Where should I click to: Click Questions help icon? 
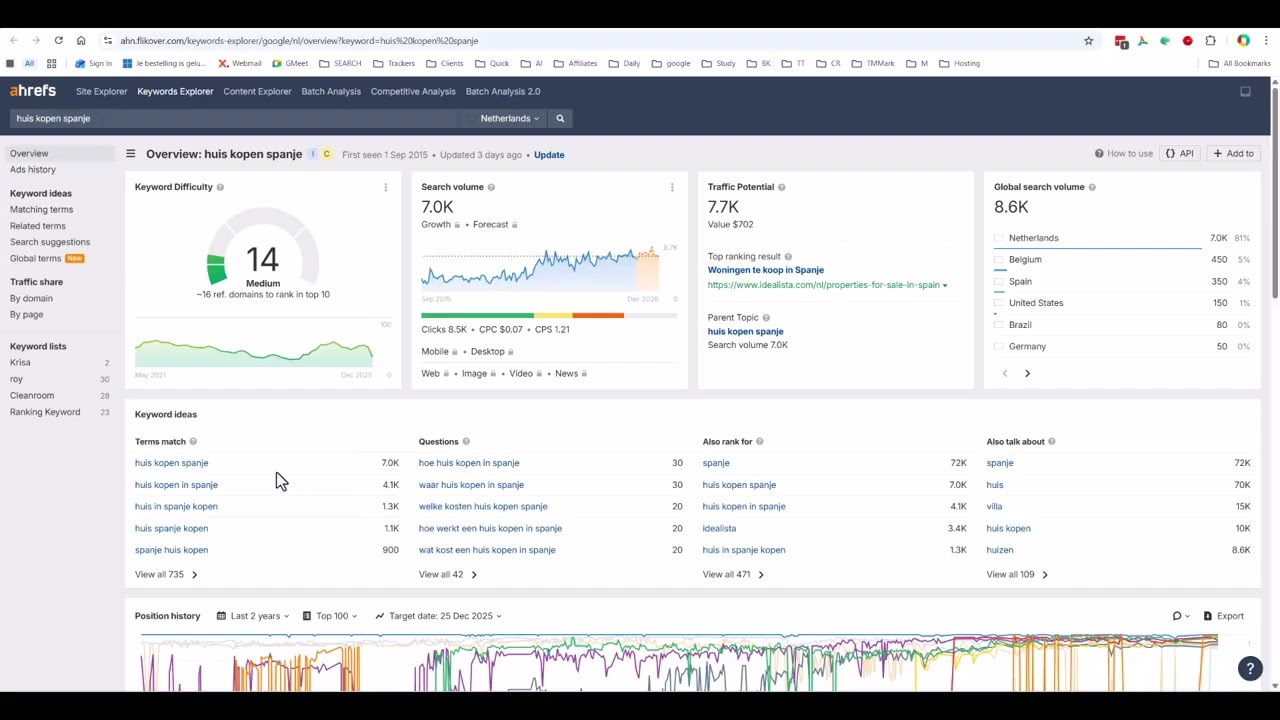[x=466, y=442]
